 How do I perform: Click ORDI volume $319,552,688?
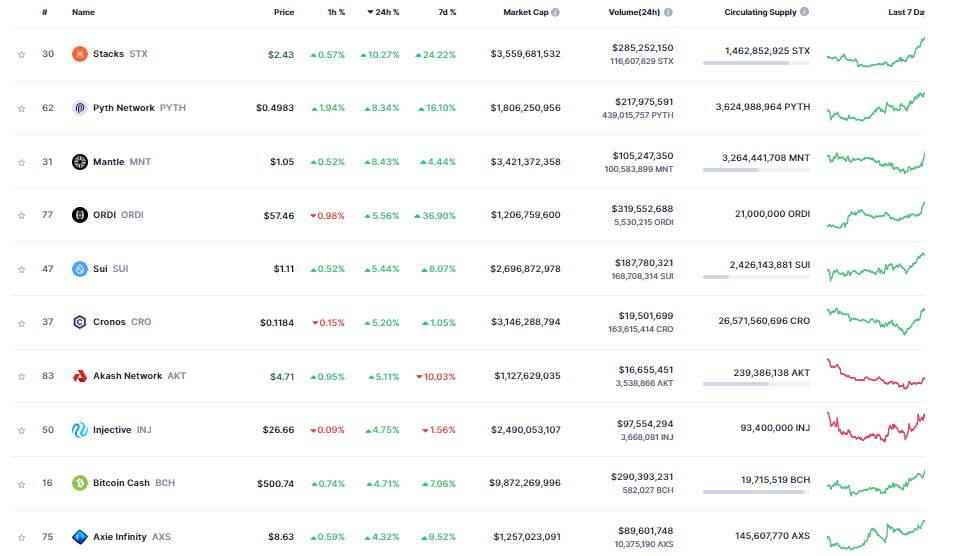point(642,209)
